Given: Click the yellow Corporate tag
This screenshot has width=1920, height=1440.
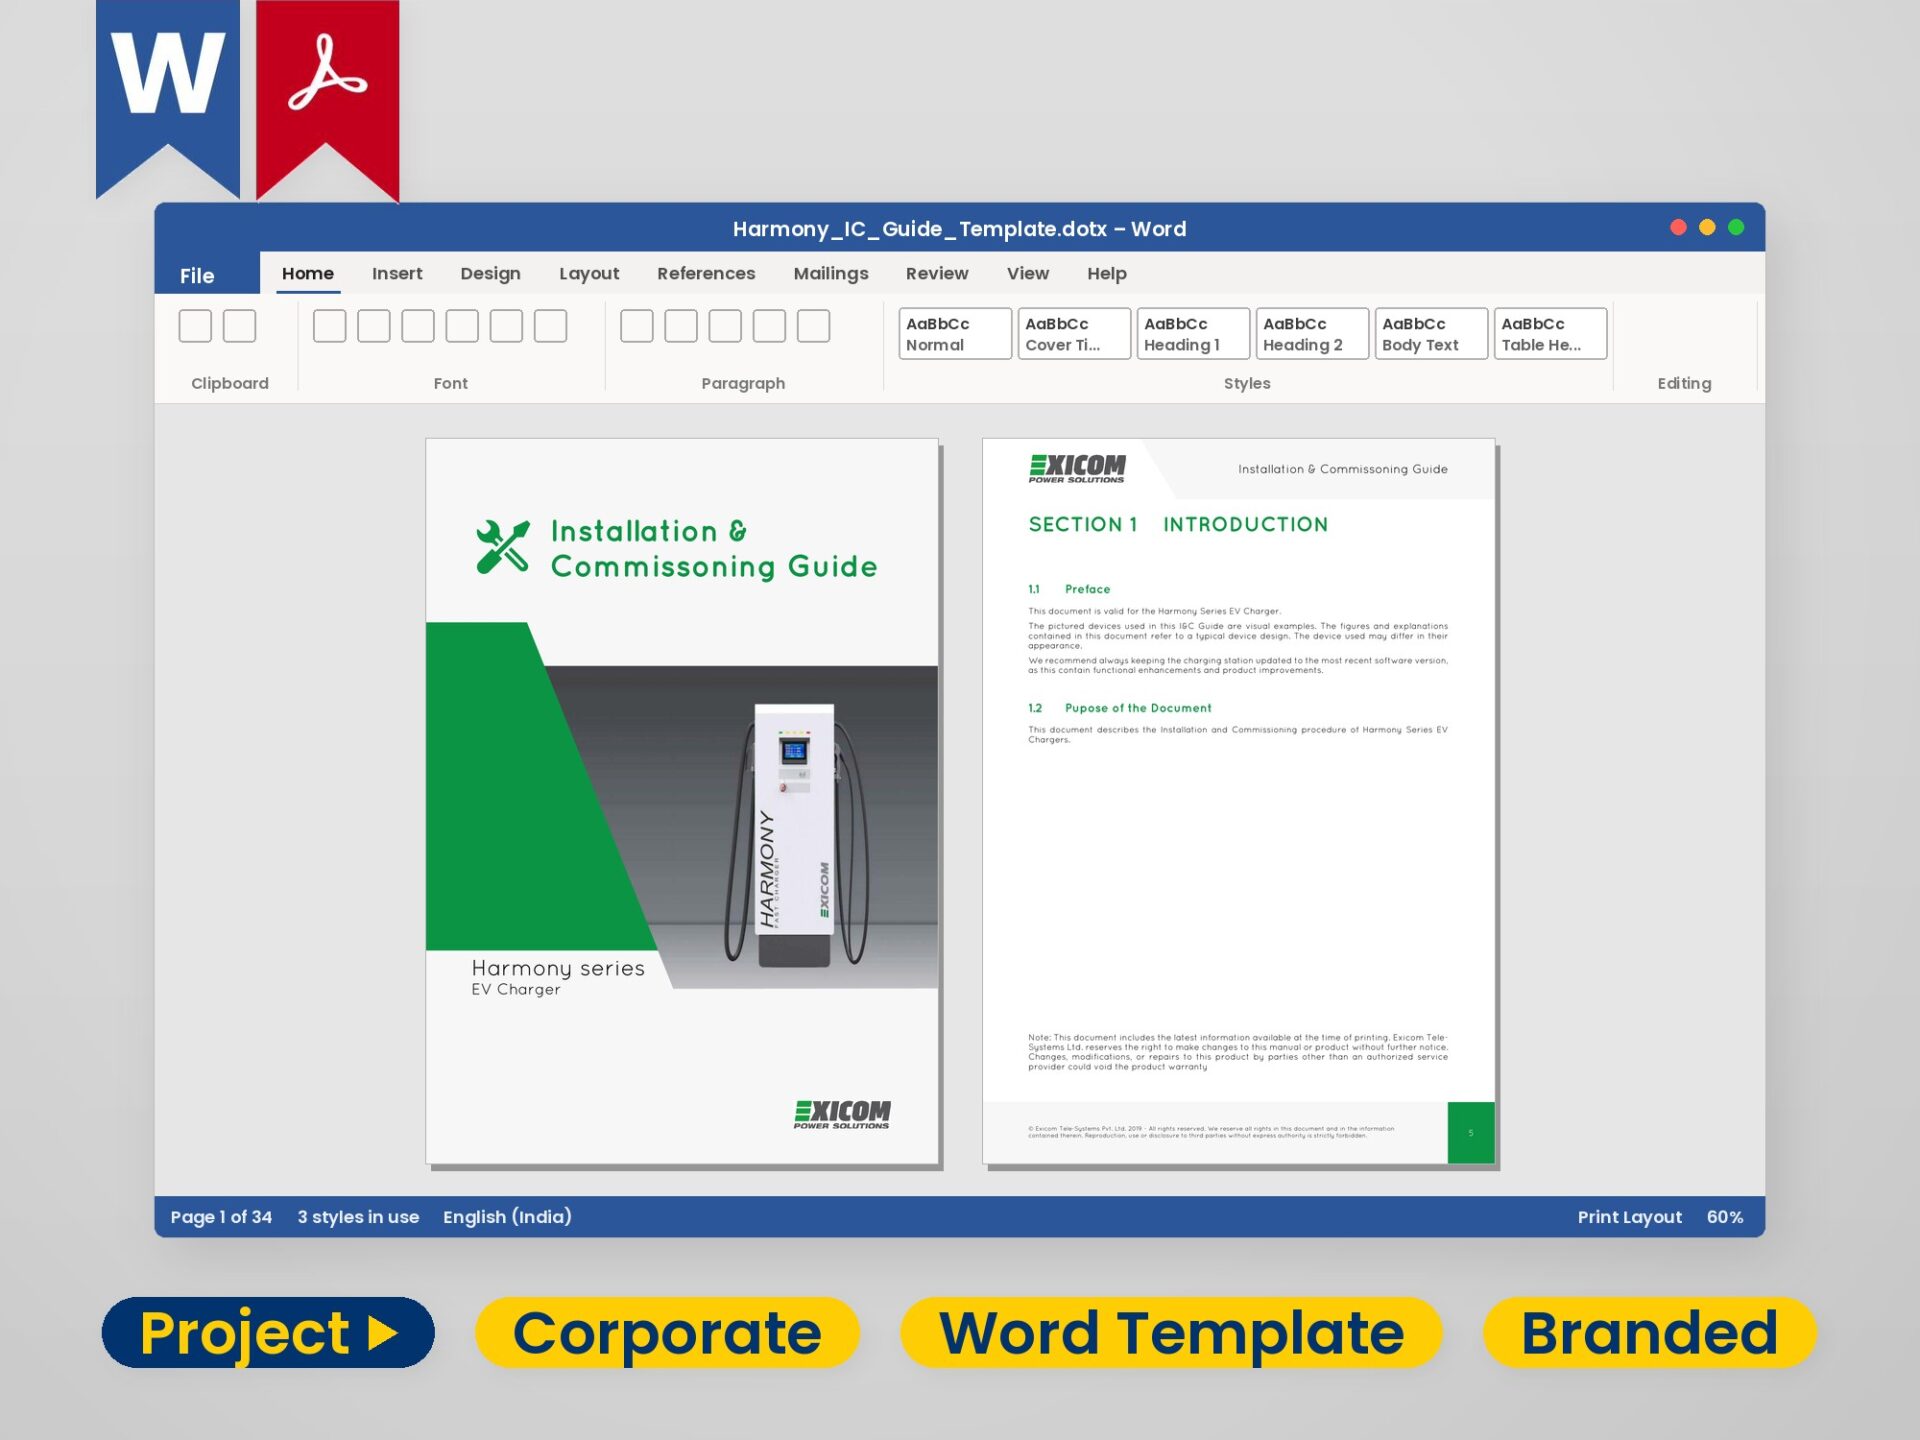Looking at the screenshot, I should (667, 1333).
